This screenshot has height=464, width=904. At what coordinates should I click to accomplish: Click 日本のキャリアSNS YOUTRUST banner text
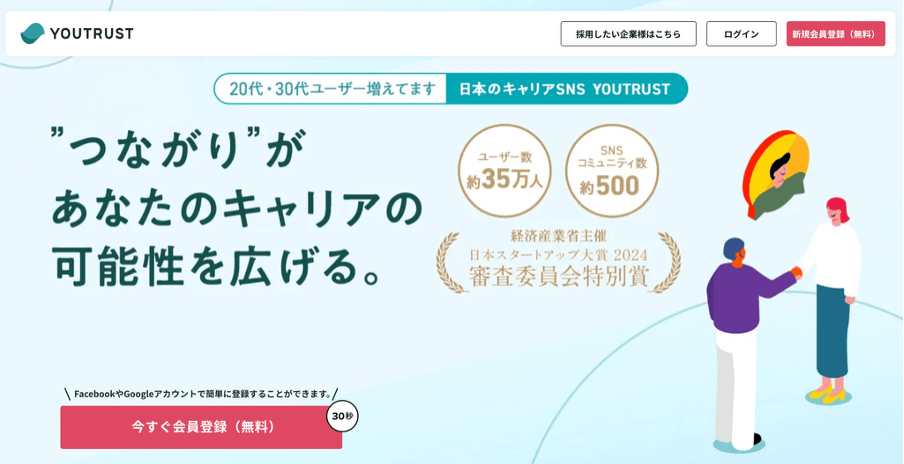[564, 89]
